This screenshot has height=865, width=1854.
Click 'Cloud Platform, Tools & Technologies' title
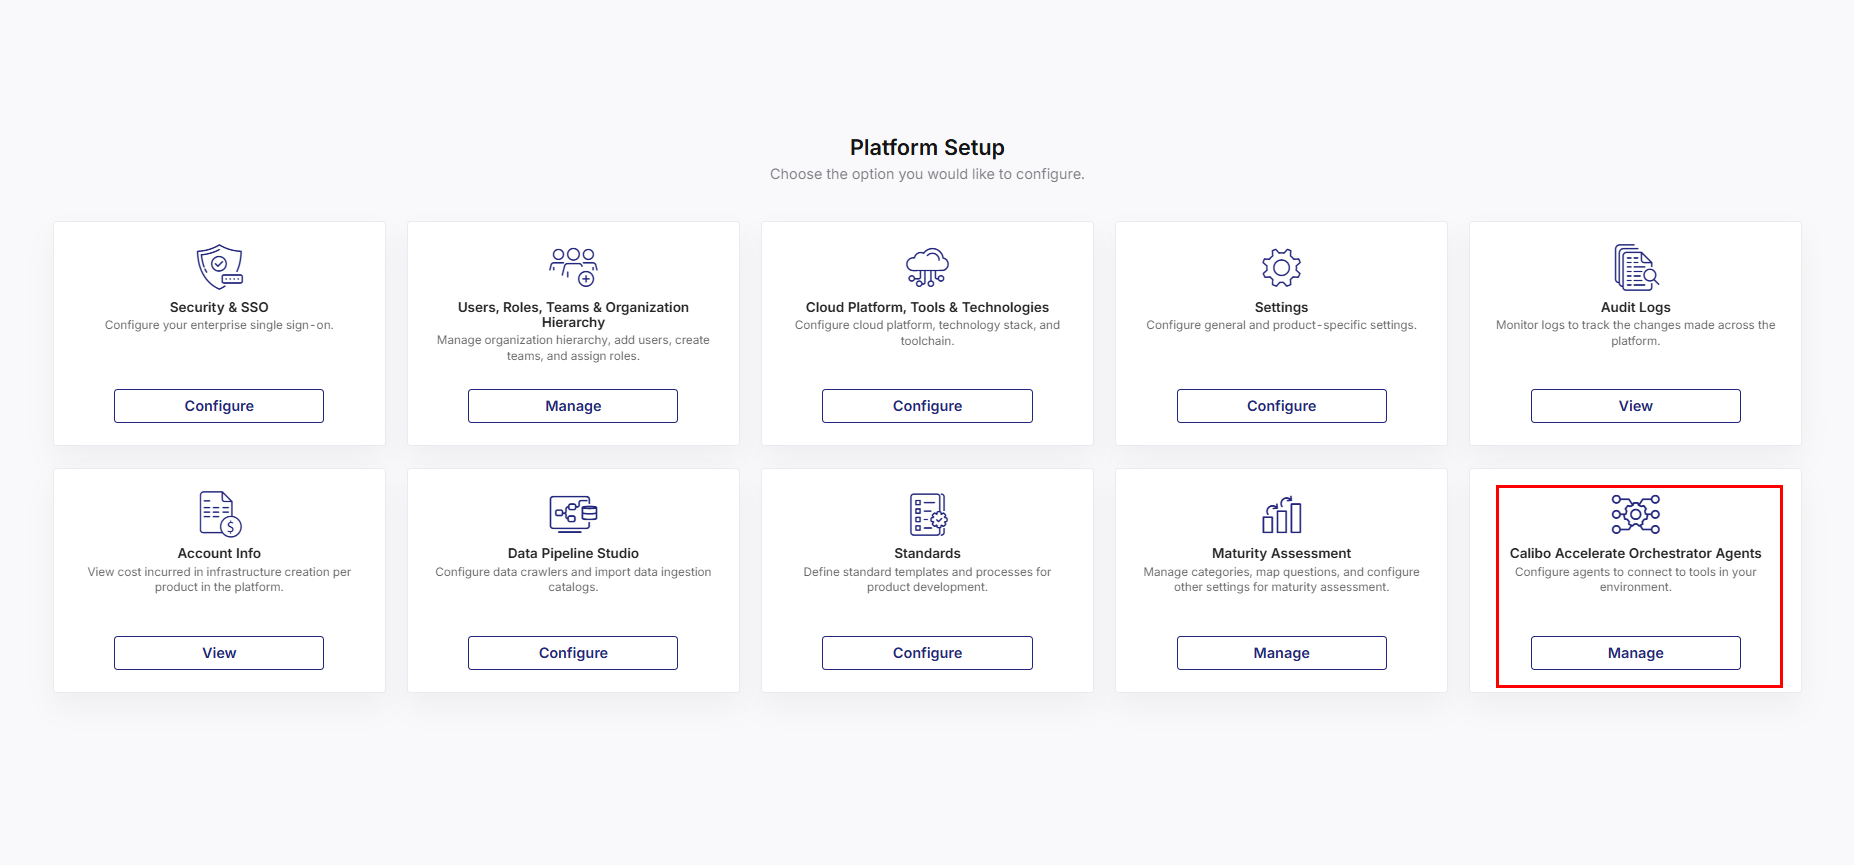click(927, 307)
